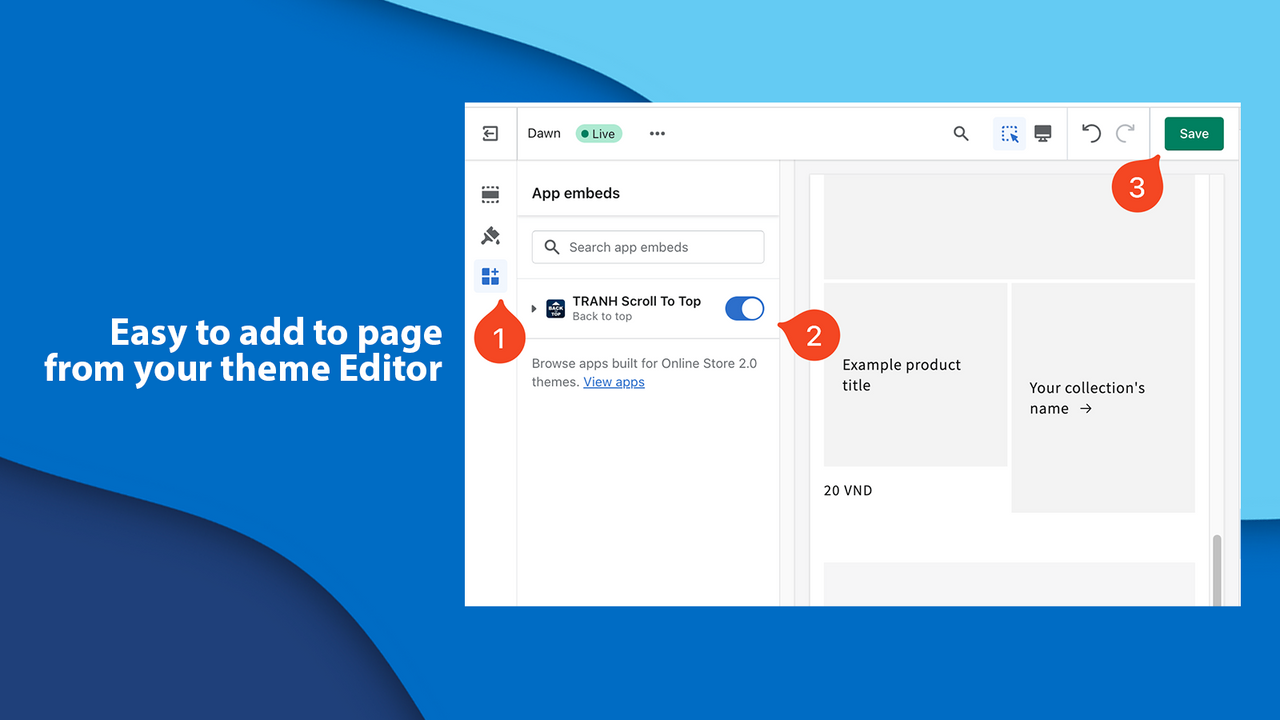The height and width of the screenshot is (720, 1280).
Task: Click the Dawn theme name
Action: (544, 133)
